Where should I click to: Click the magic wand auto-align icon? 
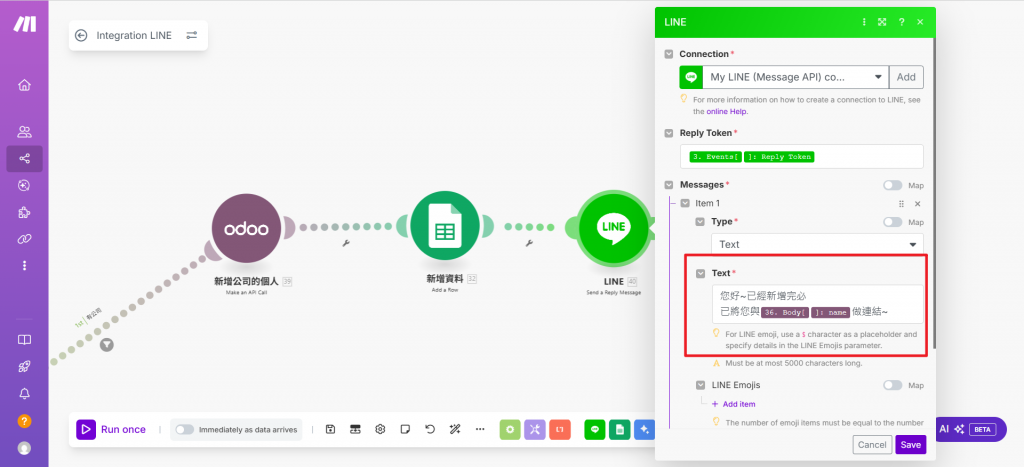(x=455, y=429)
